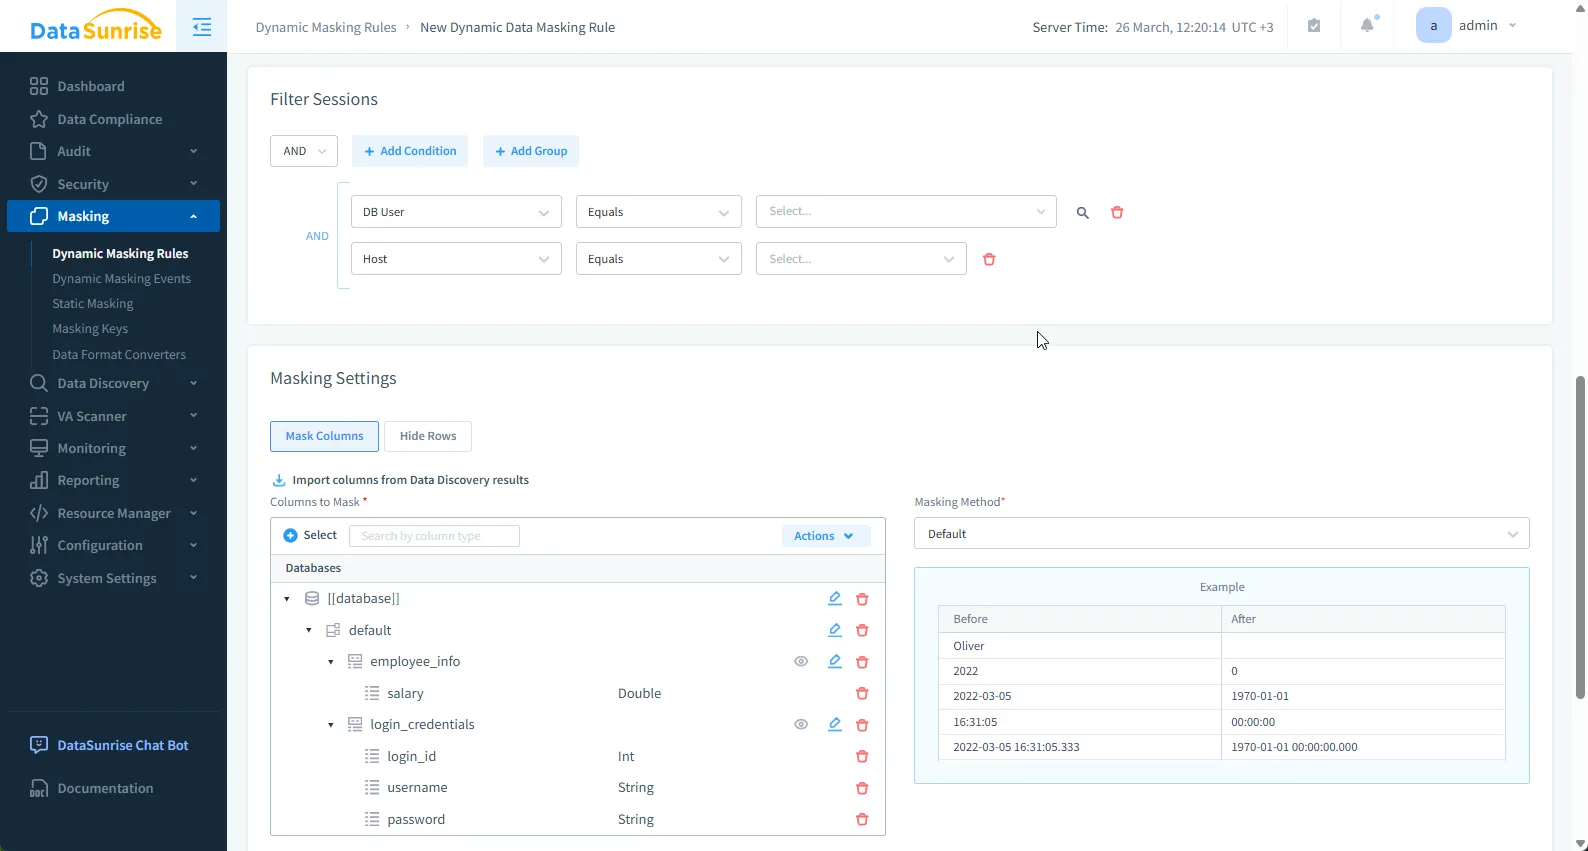Open the Masking Method dropdown
This screenshot has height=851, width=1588.
[1221, 534]
